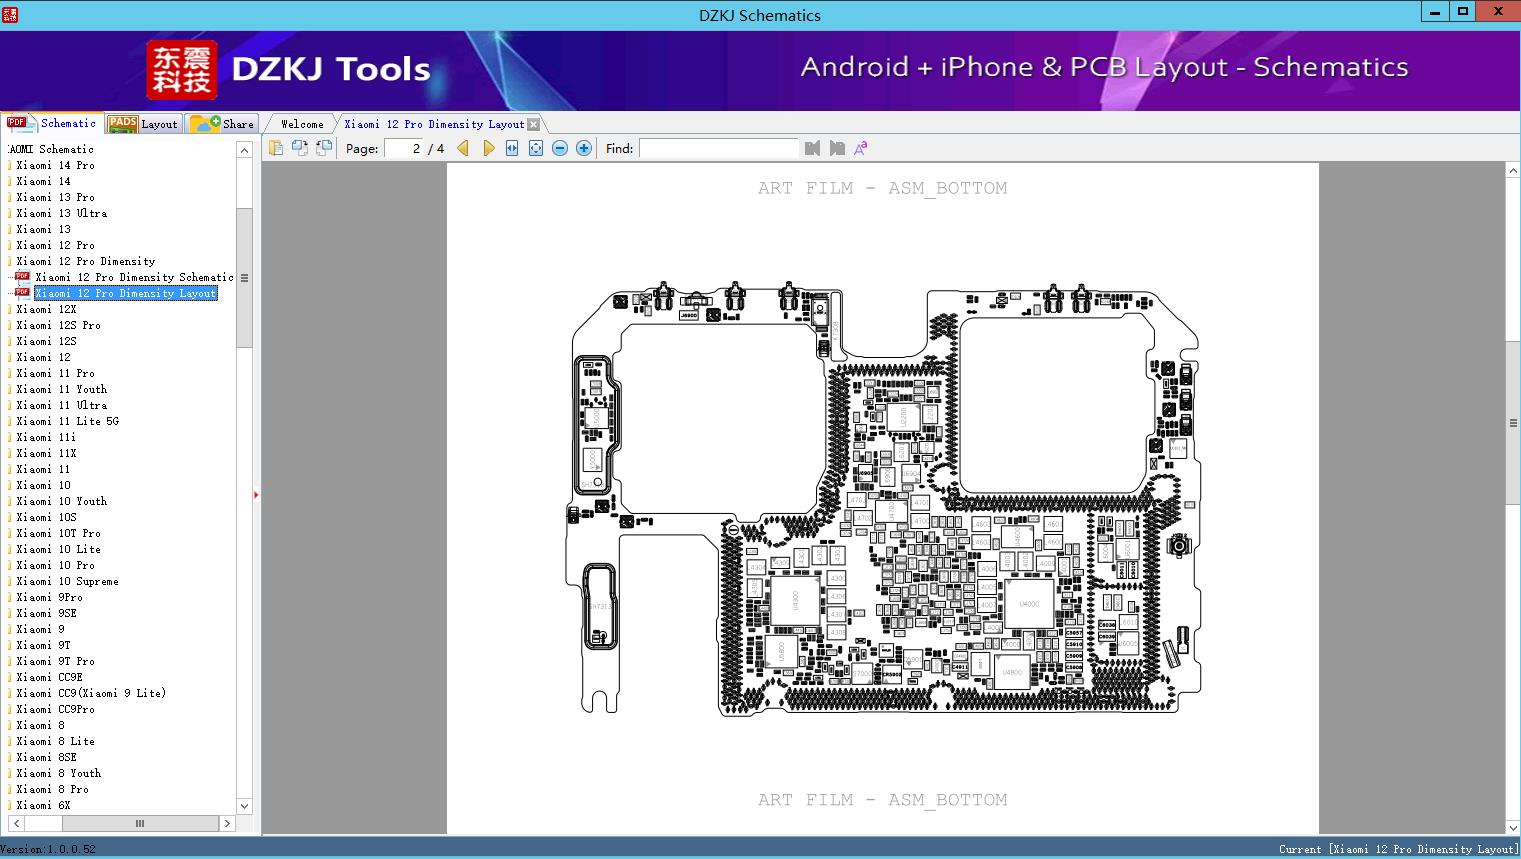Click the folder icon beside Xiaomi 13 Ultra
This screenshot has width=1521, height=859.
click(x=10, y=213)
